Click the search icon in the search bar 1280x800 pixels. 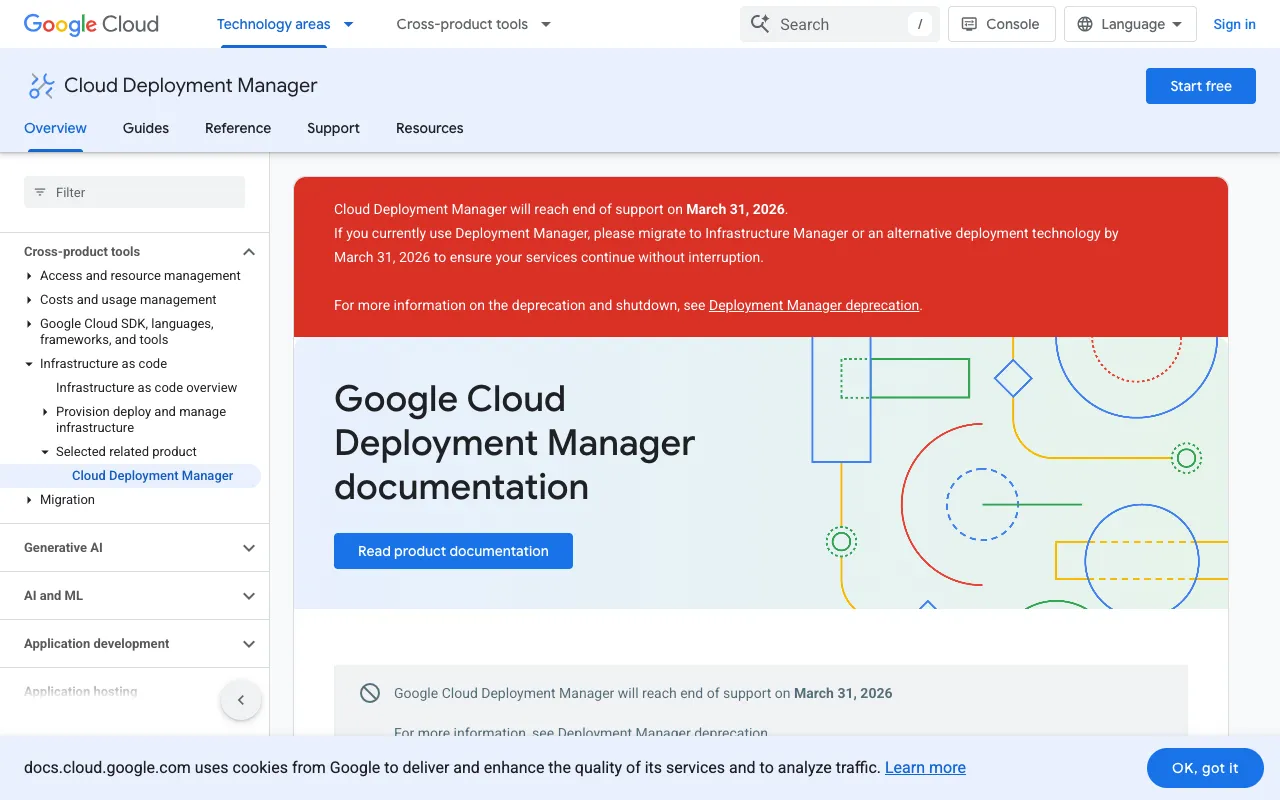pyautogui.click(x=758, y=24)
